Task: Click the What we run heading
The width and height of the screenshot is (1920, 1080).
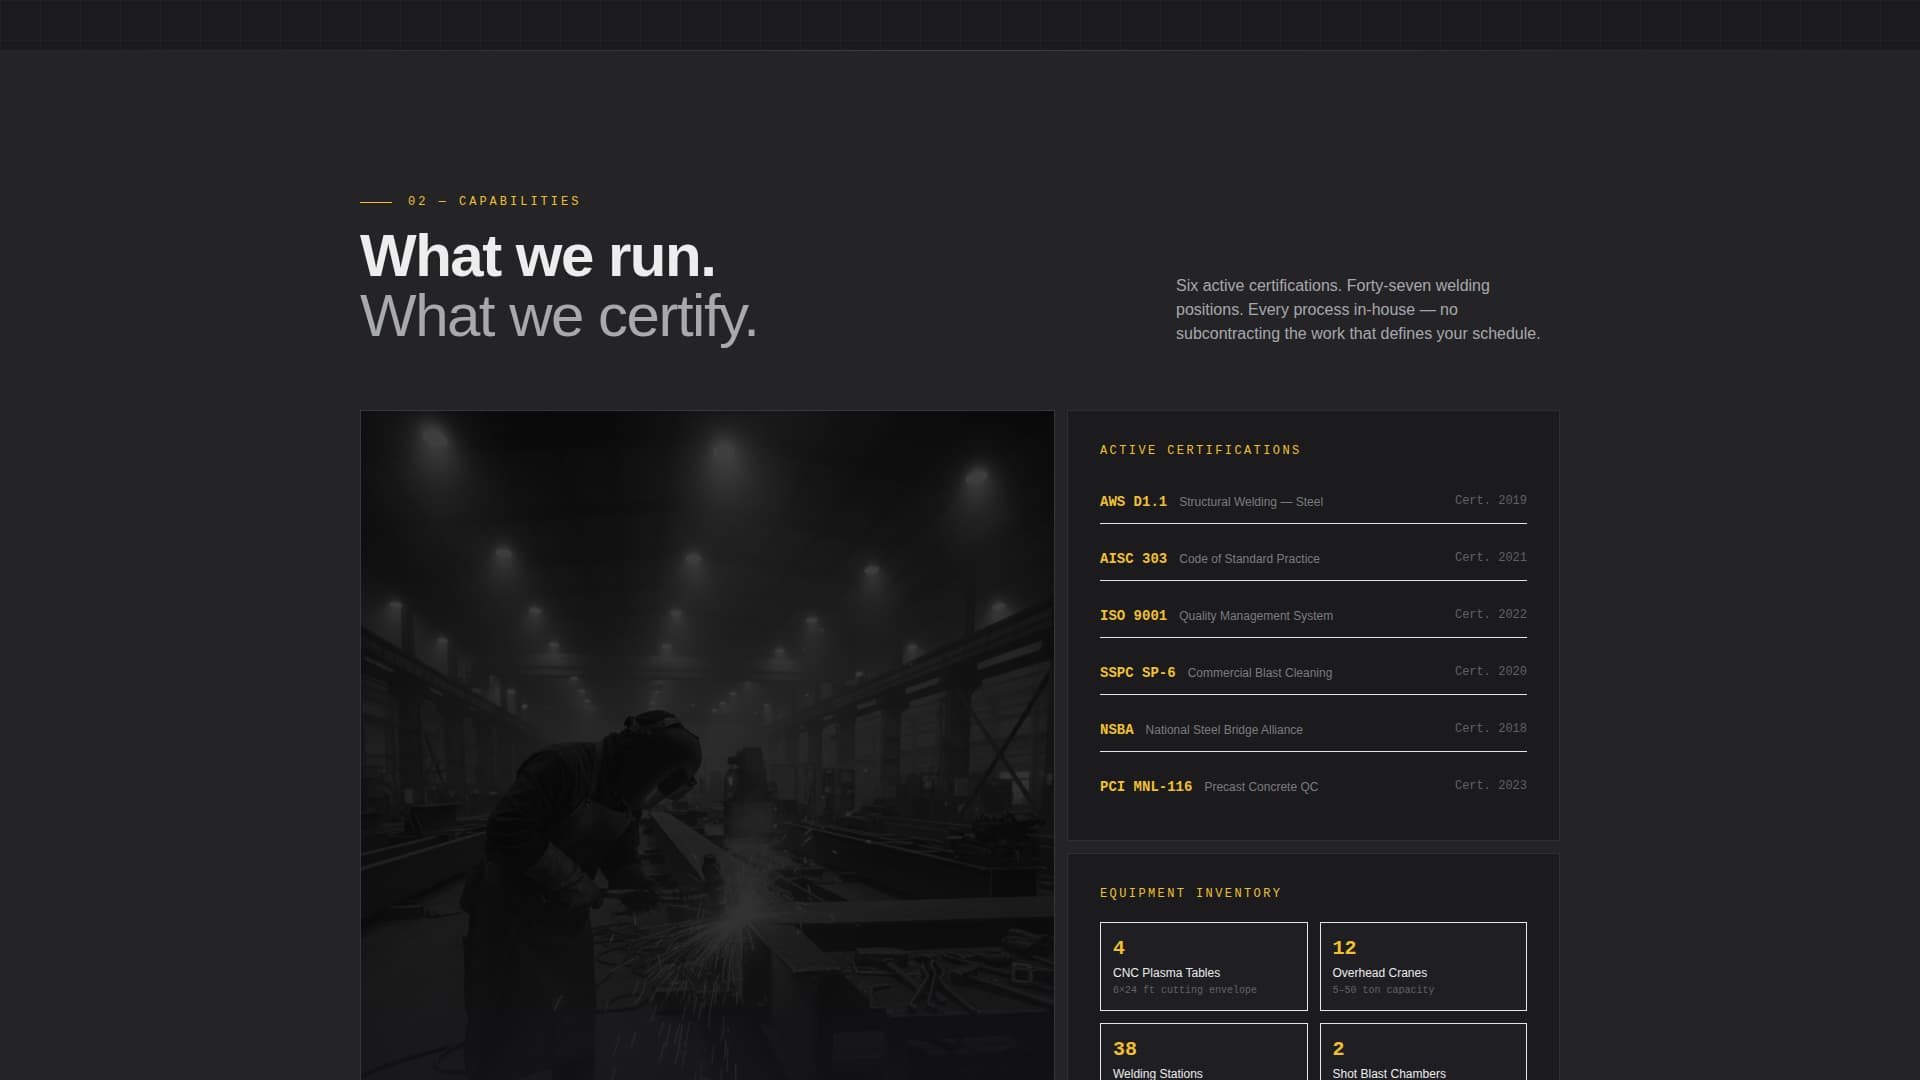Action: (539, 256)
